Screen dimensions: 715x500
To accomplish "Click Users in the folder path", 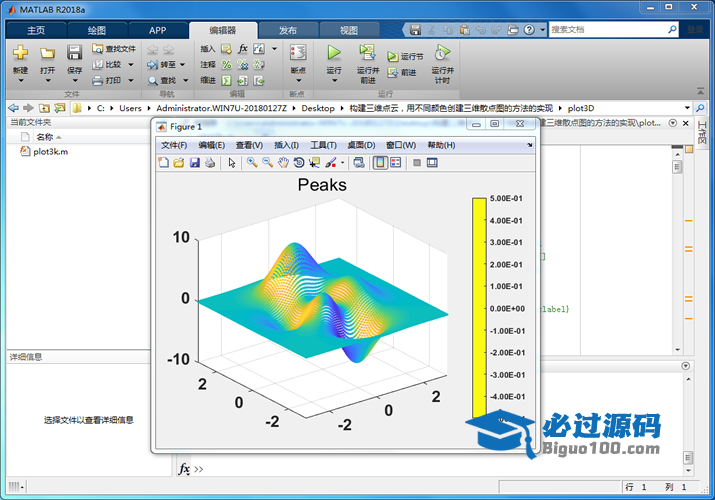I will [130, 108].
